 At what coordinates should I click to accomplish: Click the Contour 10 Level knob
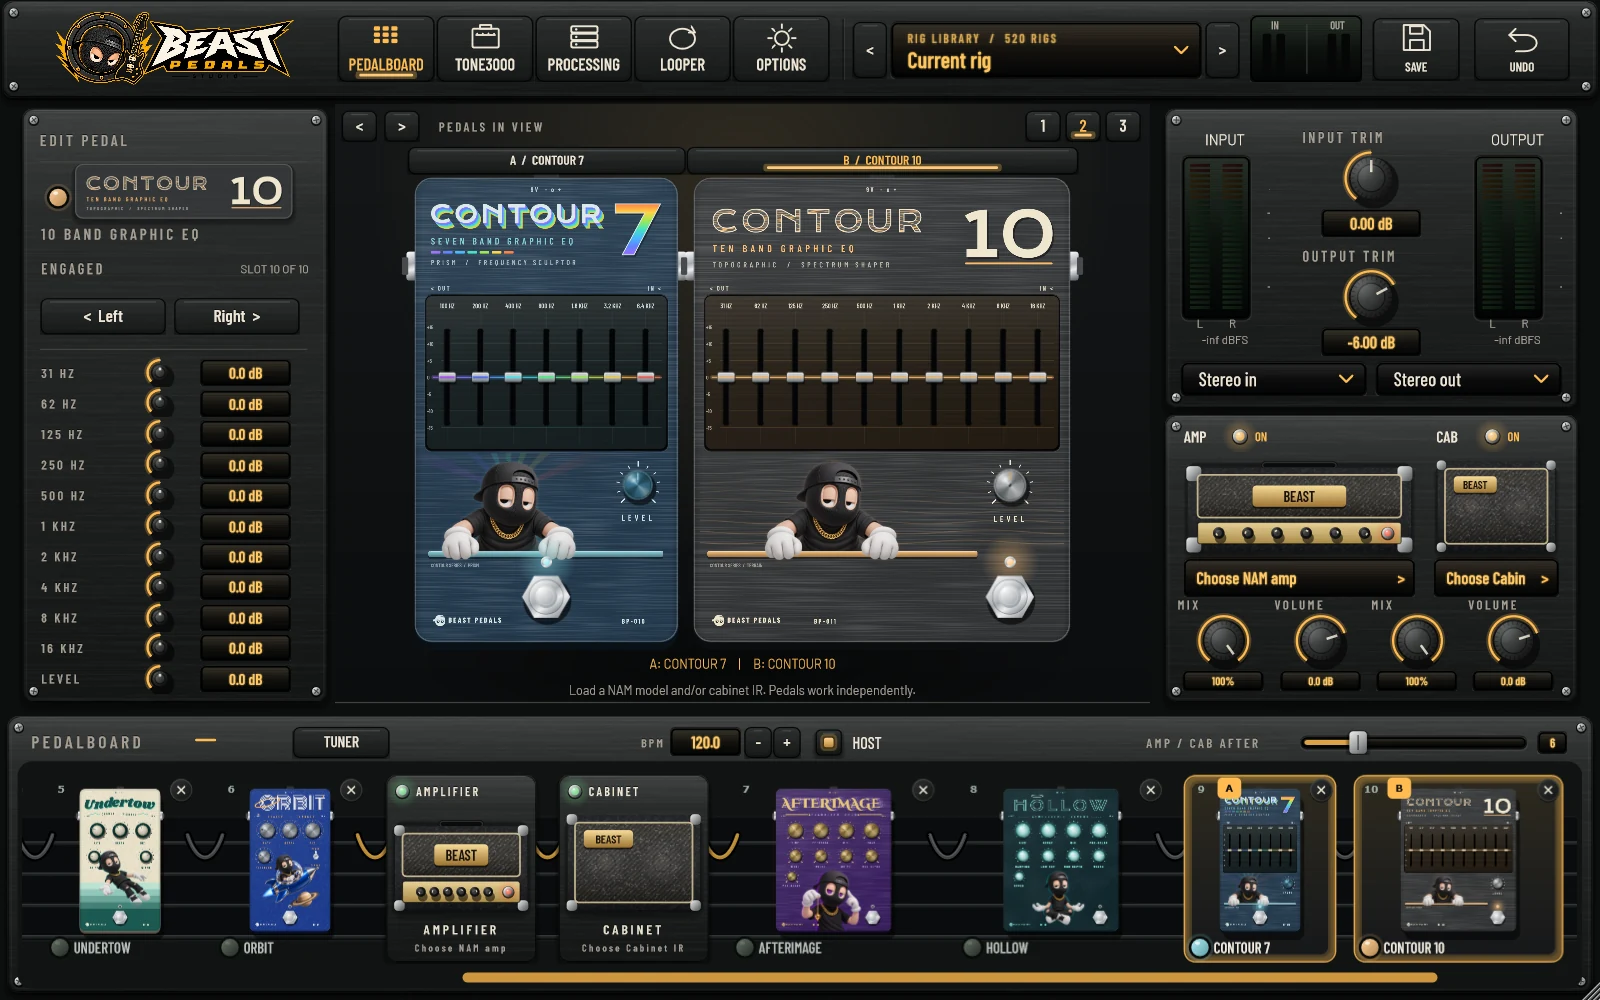click(x=1010, y=486)
